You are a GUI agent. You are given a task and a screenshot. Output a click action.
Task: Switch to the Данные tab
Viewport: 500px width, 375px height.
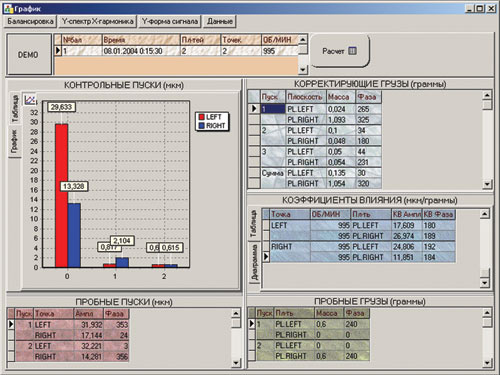[220, 21]
